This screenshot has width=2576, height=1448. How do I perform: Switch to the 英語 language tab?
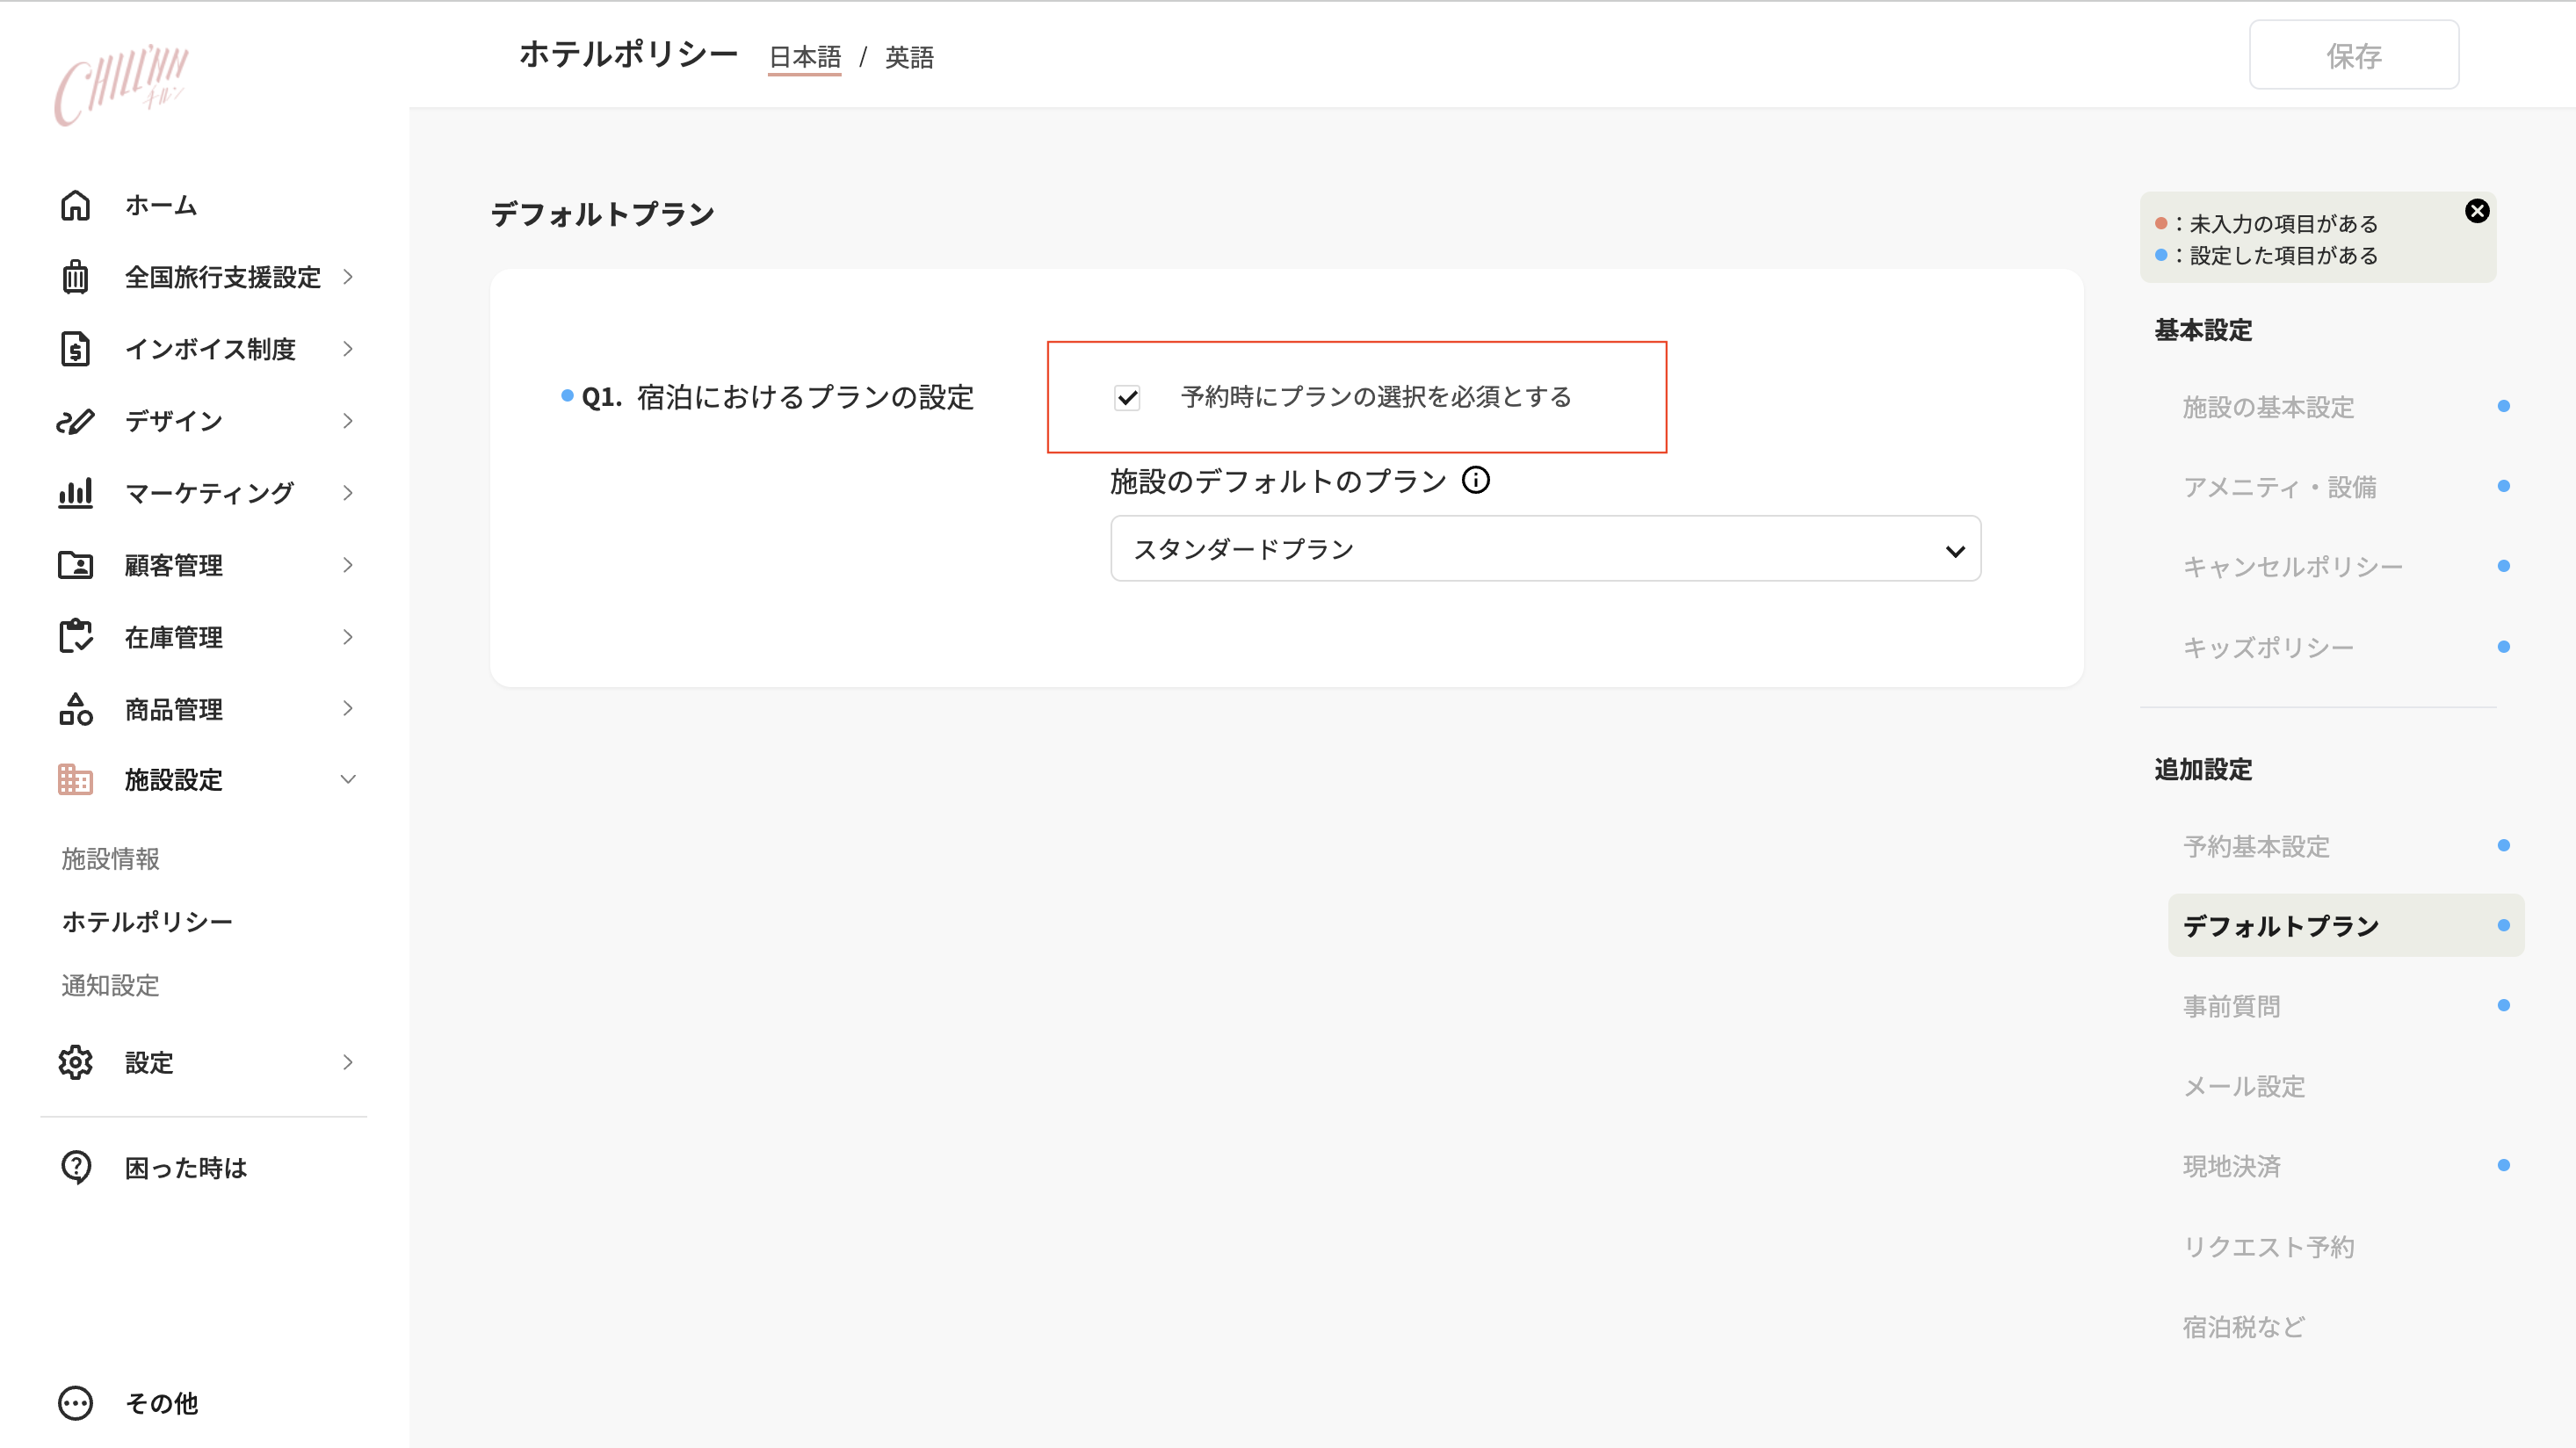click(x=908, y=57)
